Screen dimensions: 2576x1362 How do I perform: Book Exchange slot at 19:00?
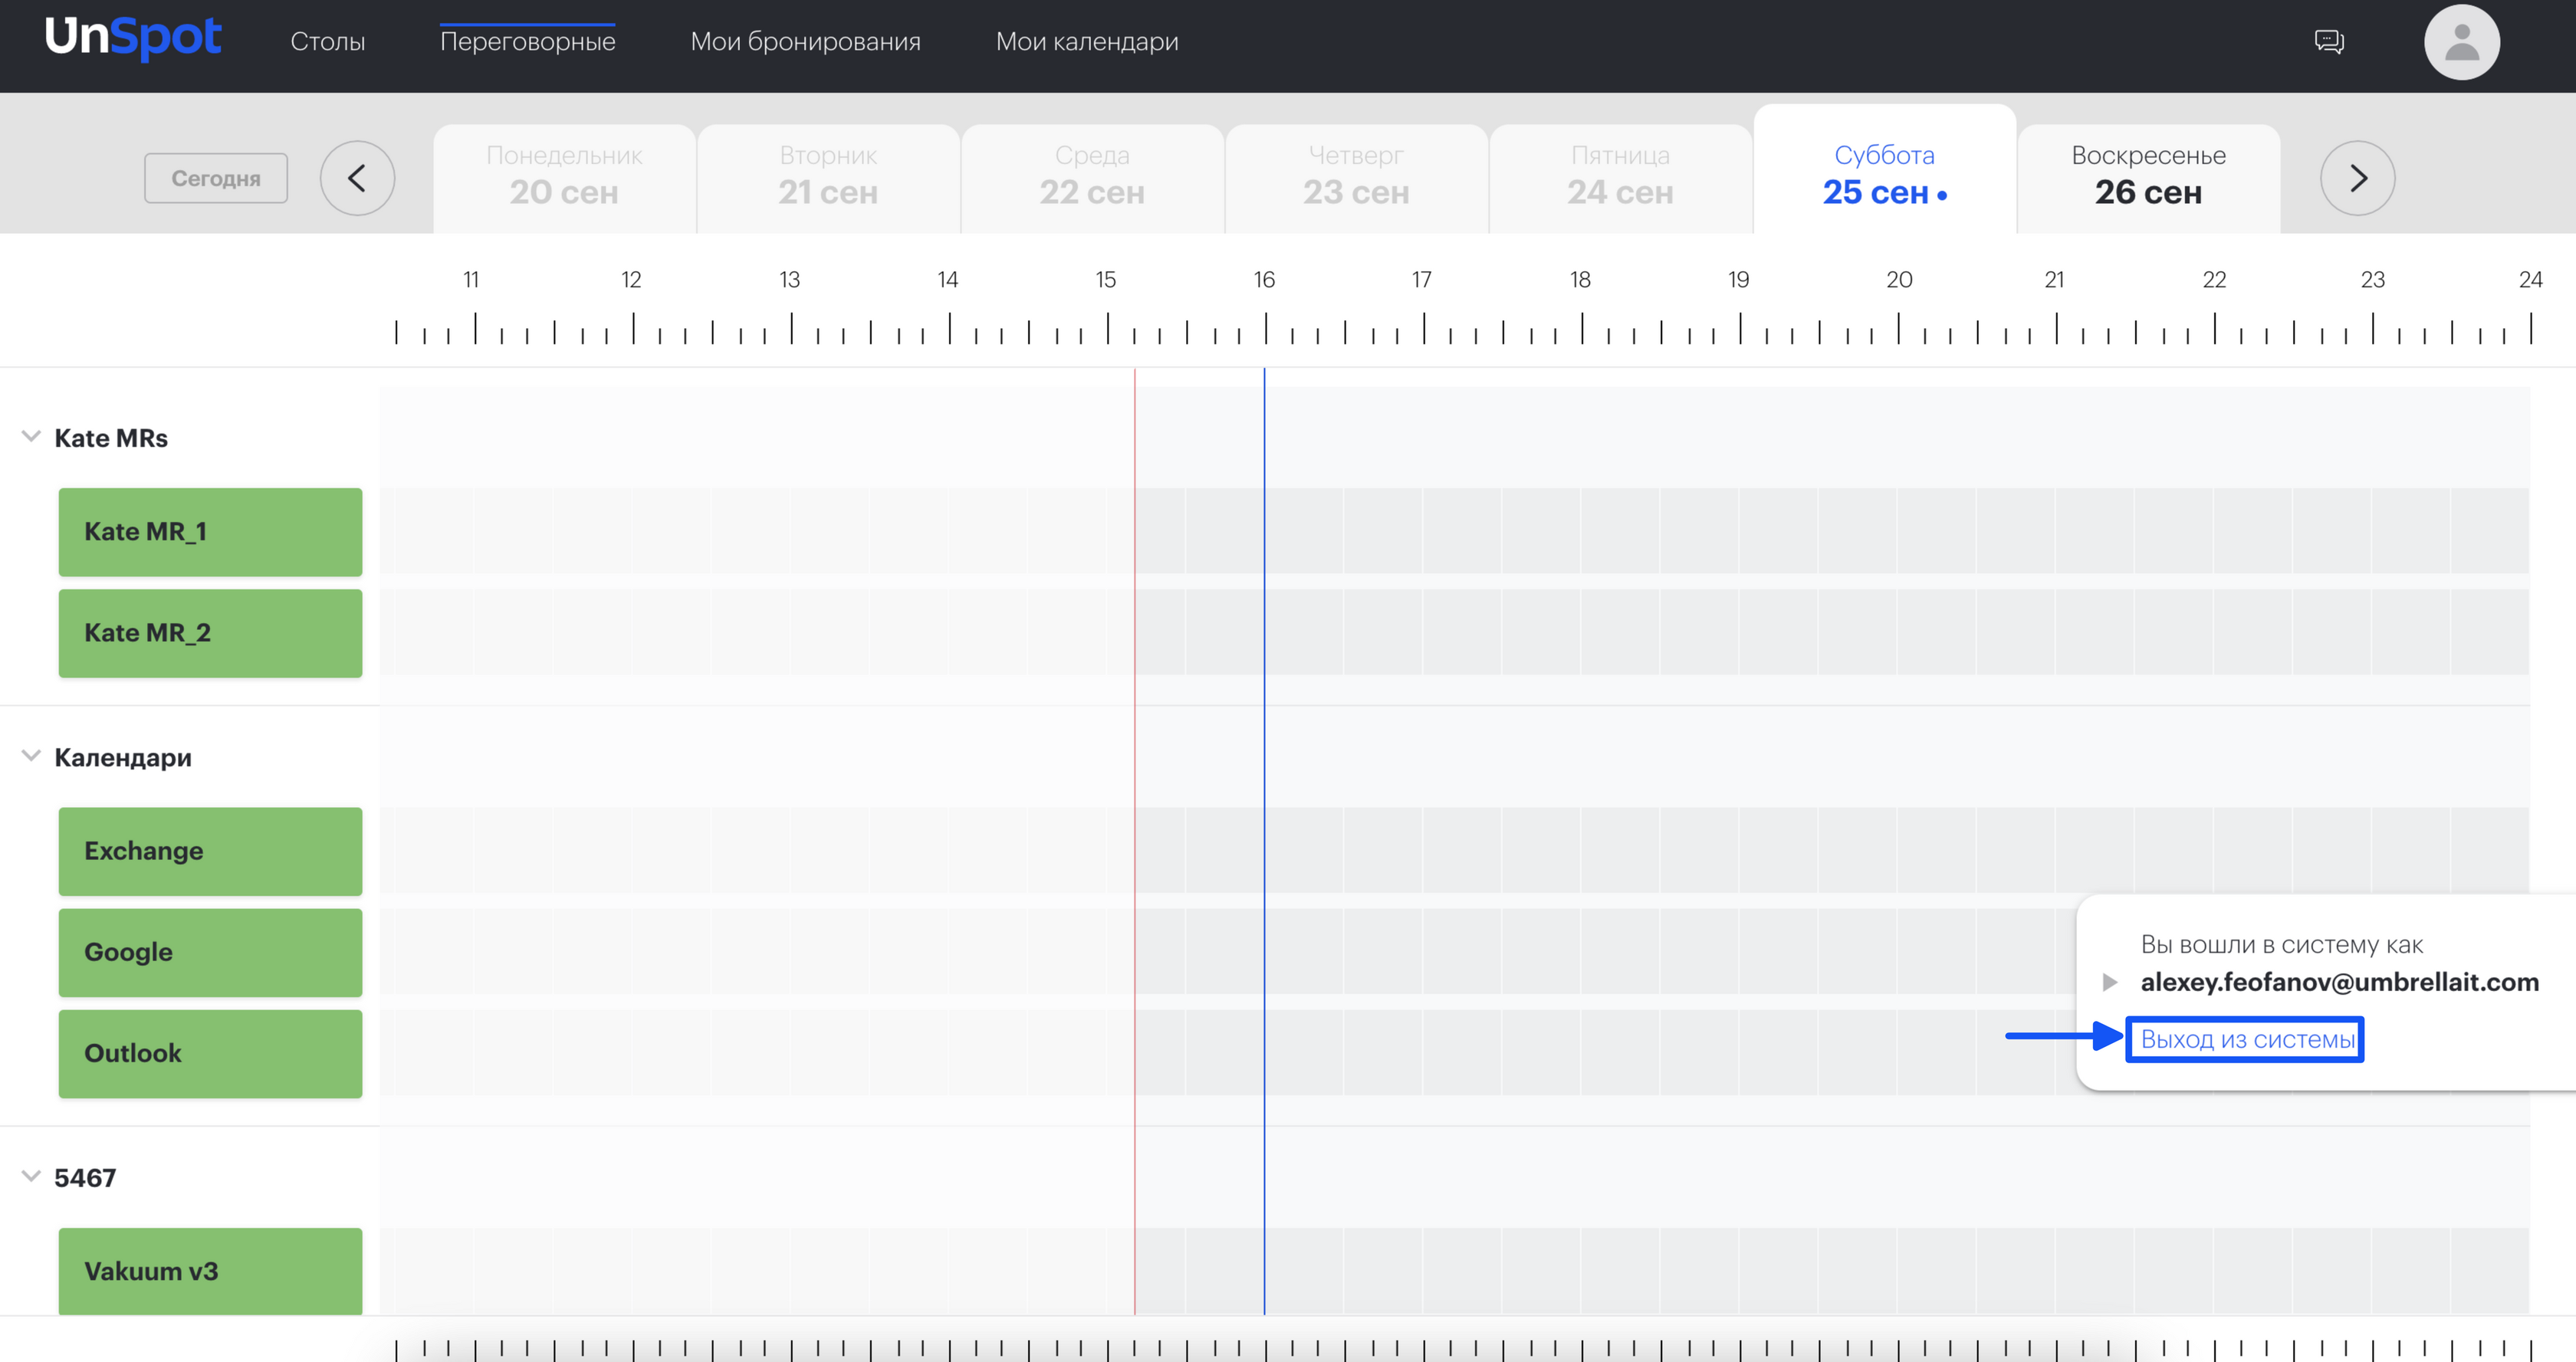[1779, 850]
